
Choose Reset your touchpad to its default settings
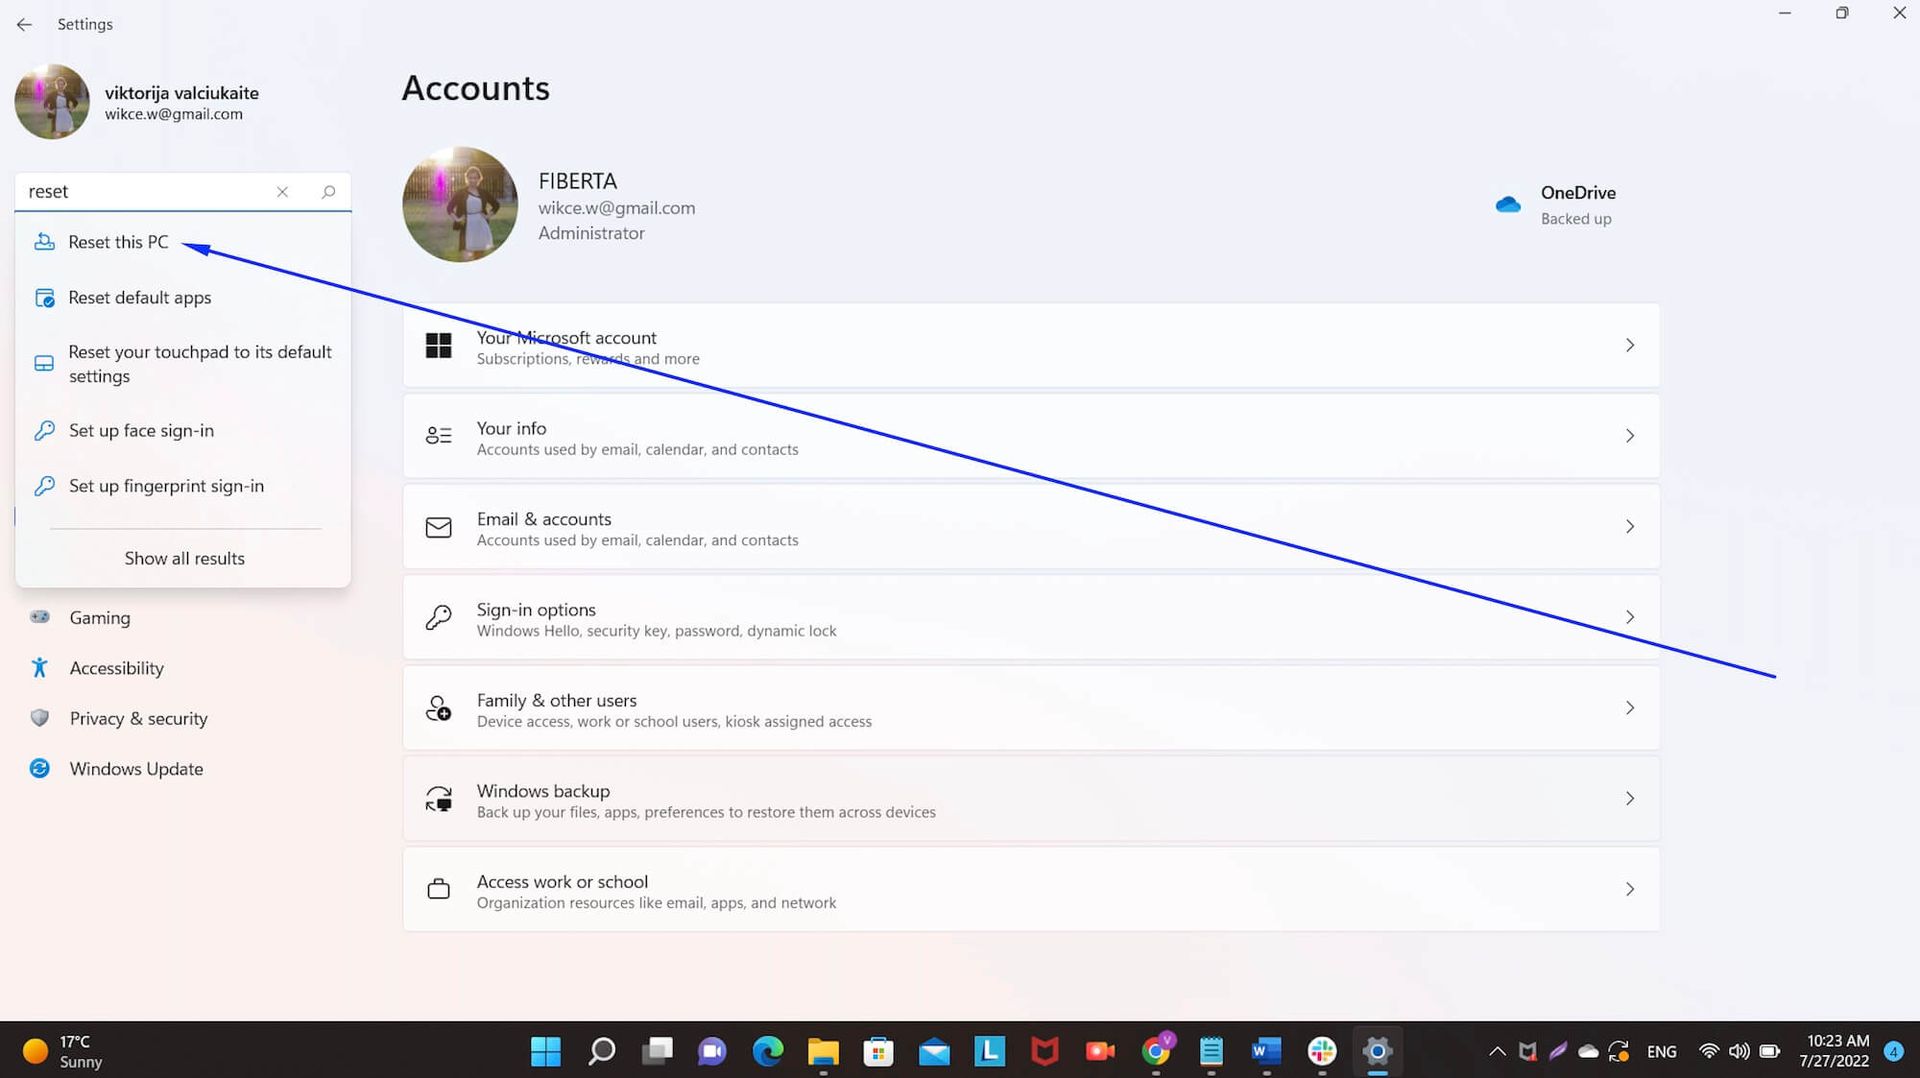[x=183, y=364]
